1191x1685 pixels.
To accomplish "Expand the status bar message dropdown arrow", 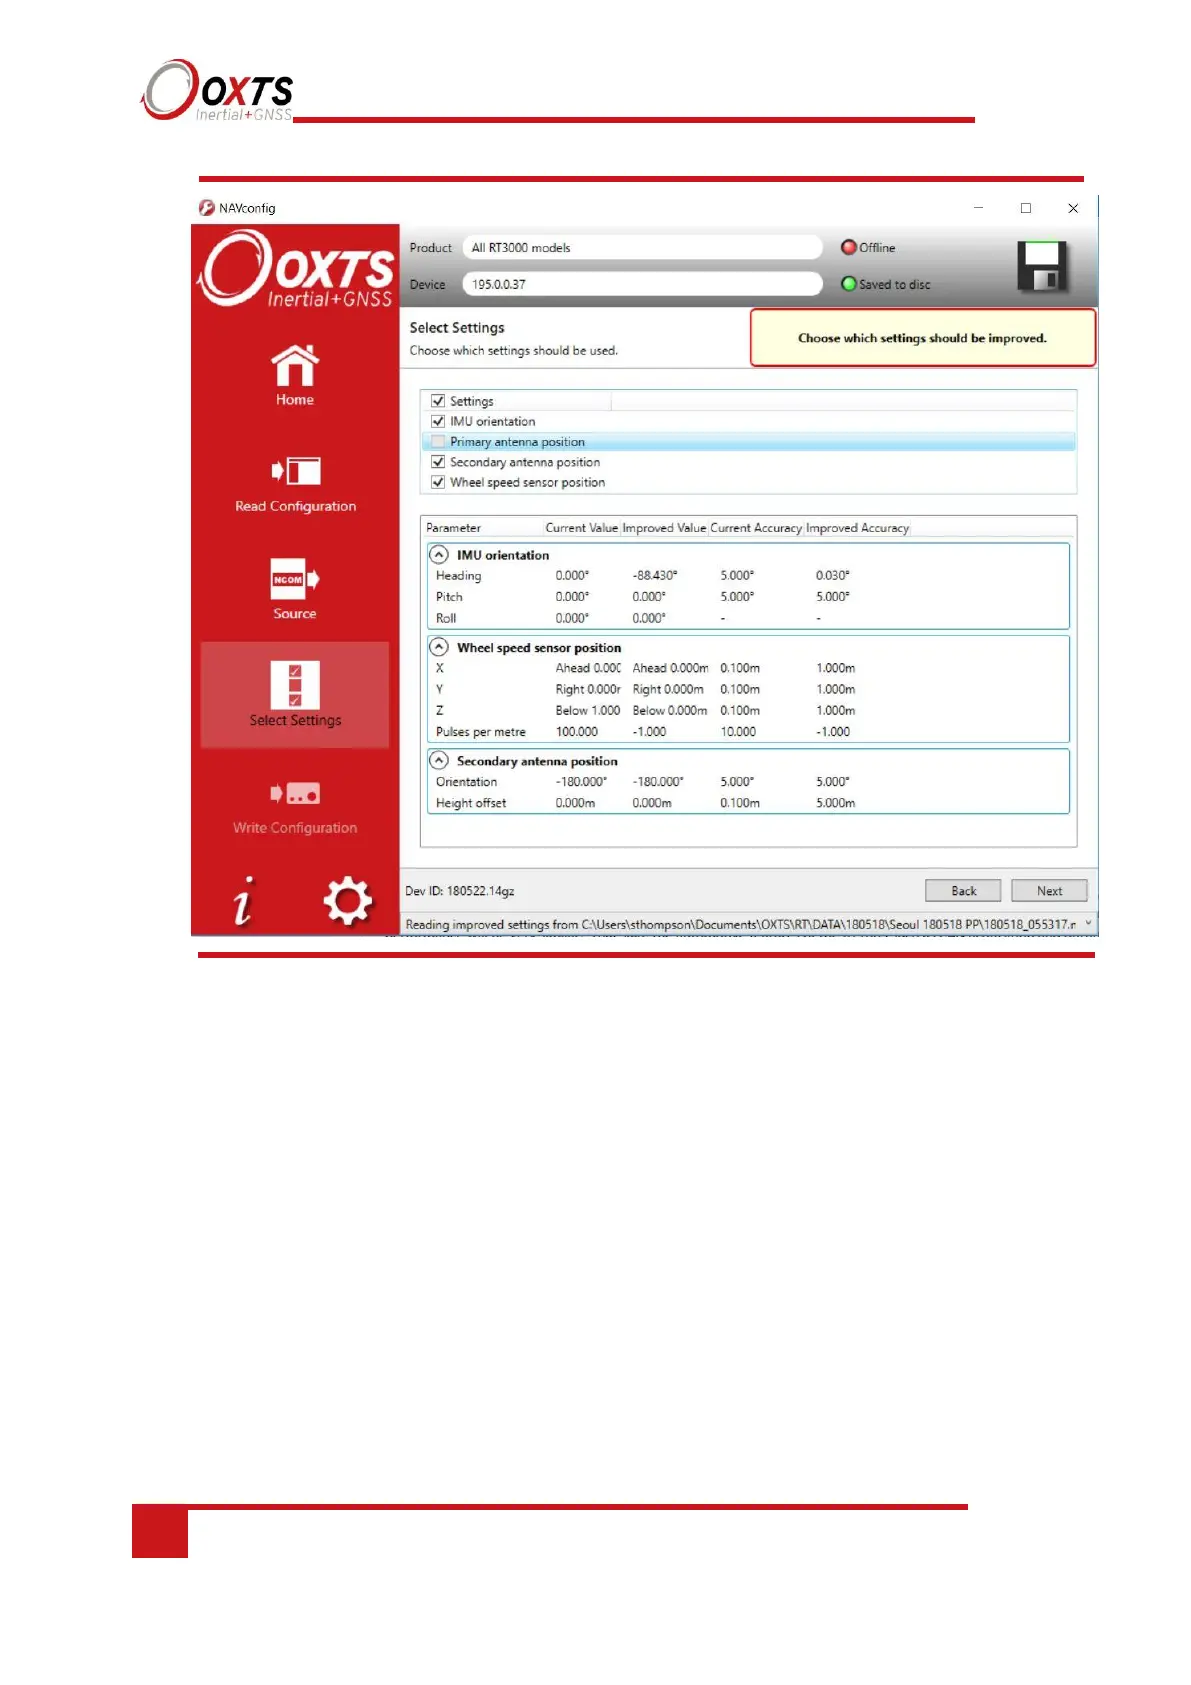I will pos(1089,924).
